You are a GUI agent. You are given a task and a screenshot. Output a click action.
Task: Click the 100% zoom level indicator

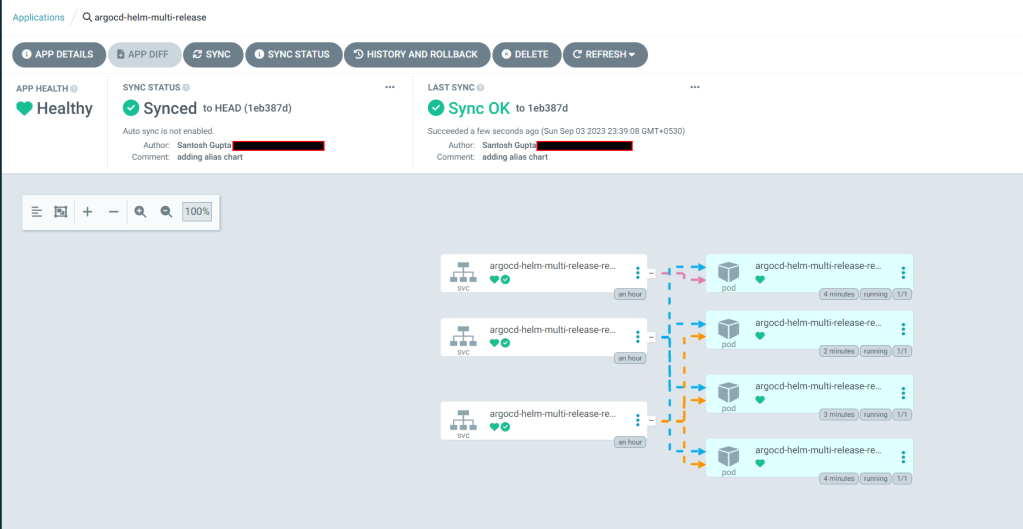tap(197, 211)
